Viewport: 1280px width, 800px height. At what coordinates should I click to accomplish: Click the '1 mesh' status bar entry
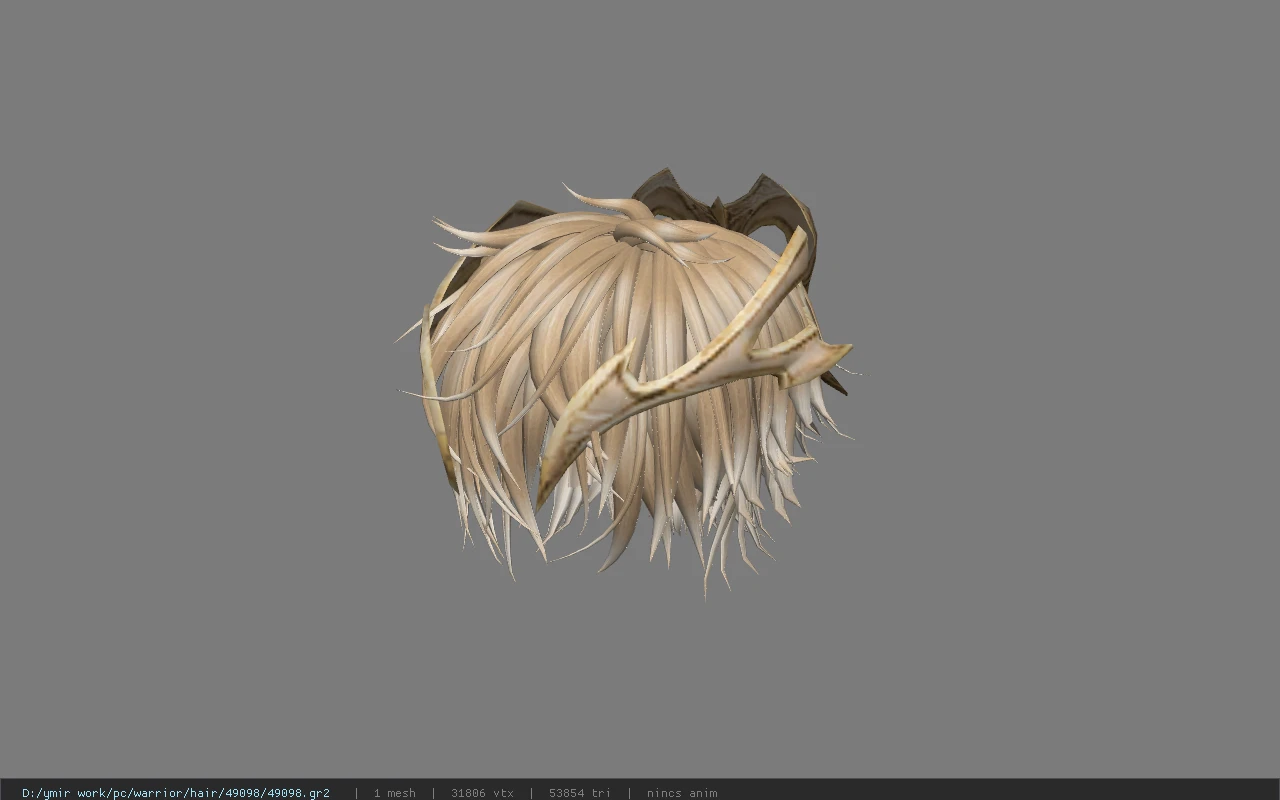(394, 793)
